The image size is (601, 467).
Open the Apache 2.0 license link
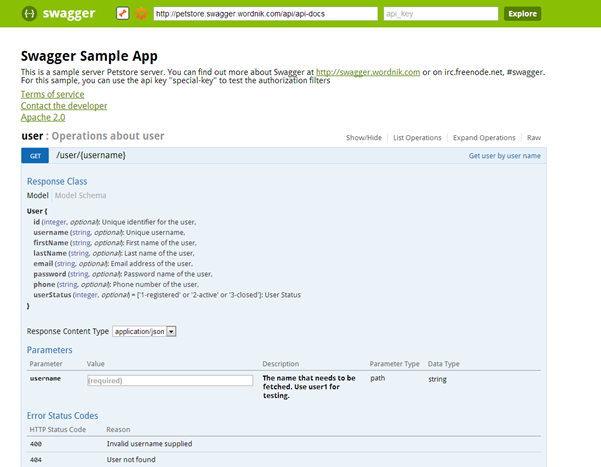click(43, 117)
